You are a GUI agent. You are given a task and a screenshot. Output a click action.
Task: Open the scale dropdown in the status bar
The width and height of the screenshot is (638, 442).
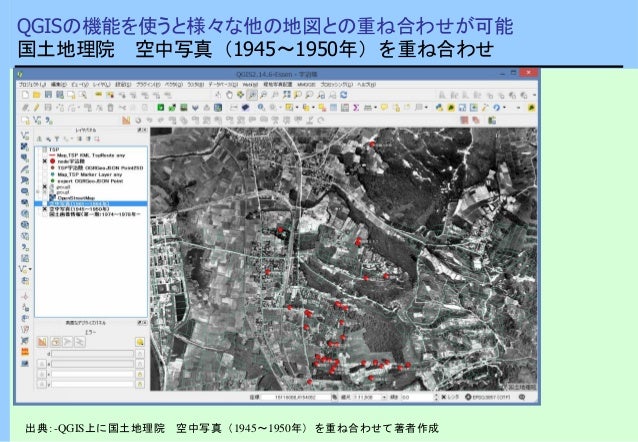[x=384, y=397]
